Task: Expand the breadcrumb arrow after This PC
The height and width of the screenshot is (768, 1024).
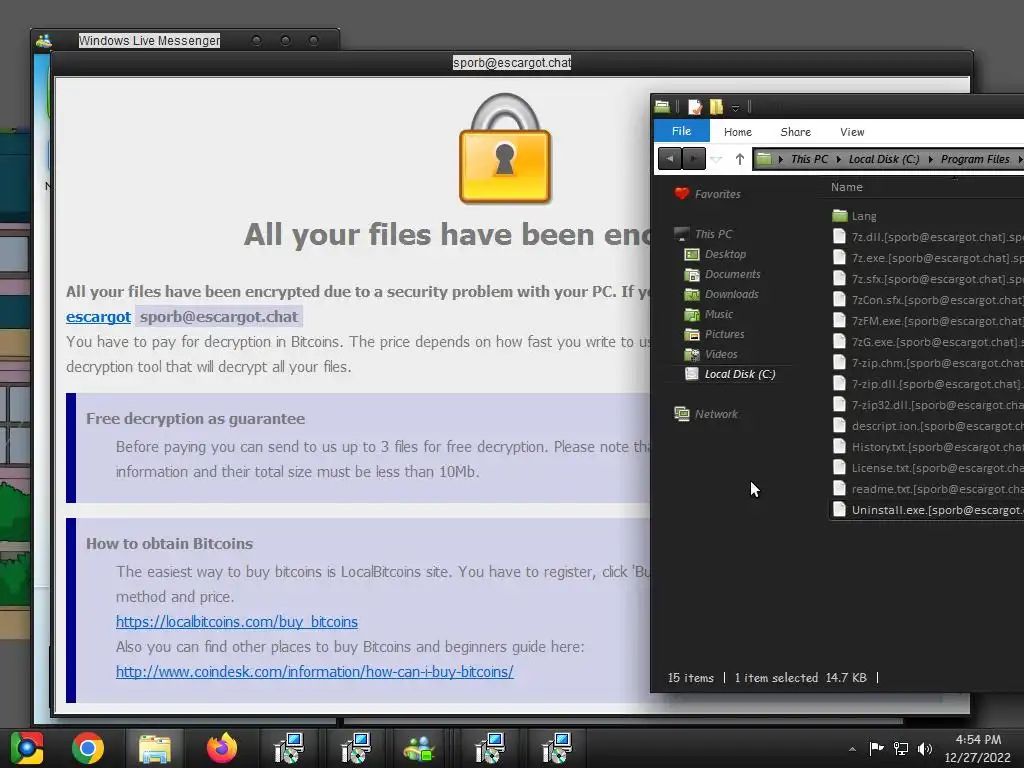Action: pyautogui.click(x=839, y=159)
